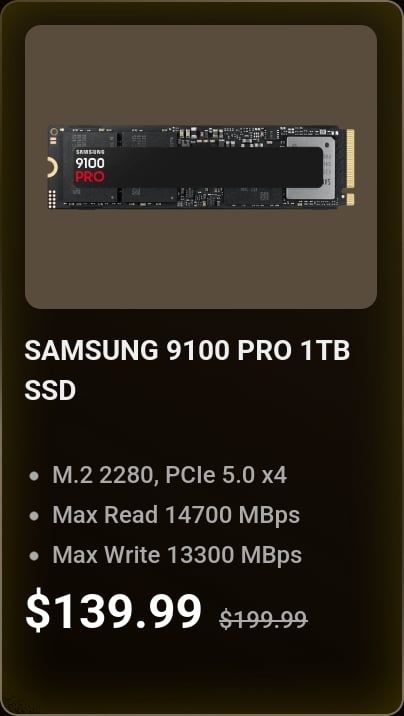Click the bullet before the Max Read line
The height and width of the screenshot is (716, 404).
coord(33,516)
